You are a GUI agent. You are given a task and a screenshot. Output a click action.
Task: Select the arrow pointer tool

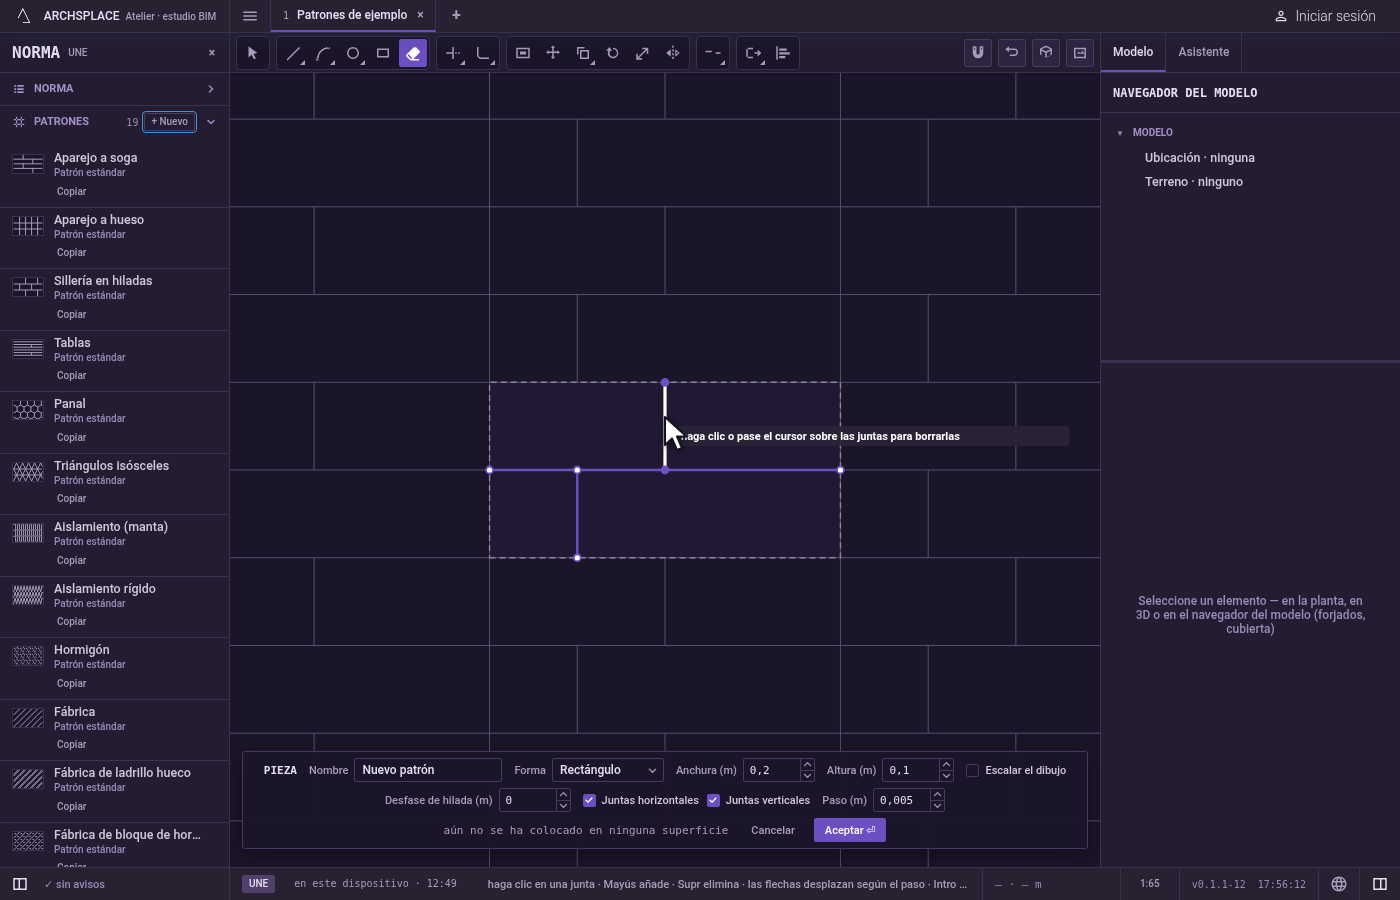click(x=252, y=53)
